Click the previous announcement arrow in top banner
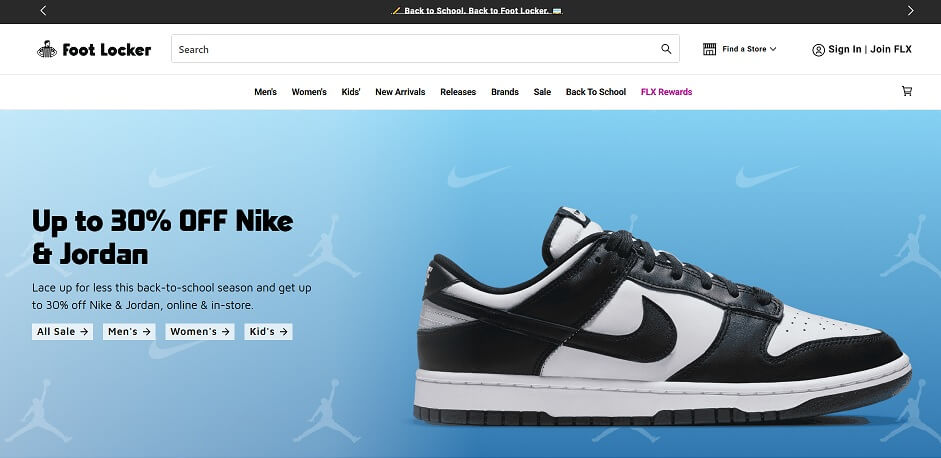 tap(43, 10)
